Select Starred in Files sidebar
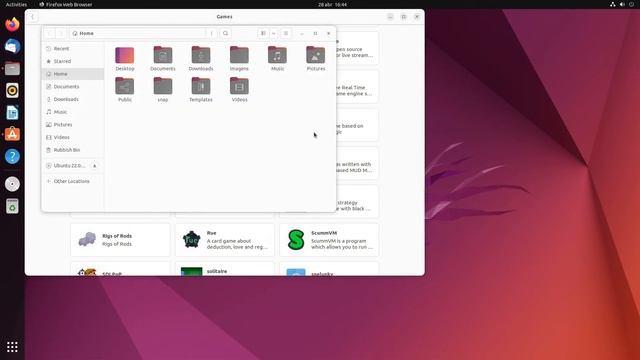 [x=73, y=61]
